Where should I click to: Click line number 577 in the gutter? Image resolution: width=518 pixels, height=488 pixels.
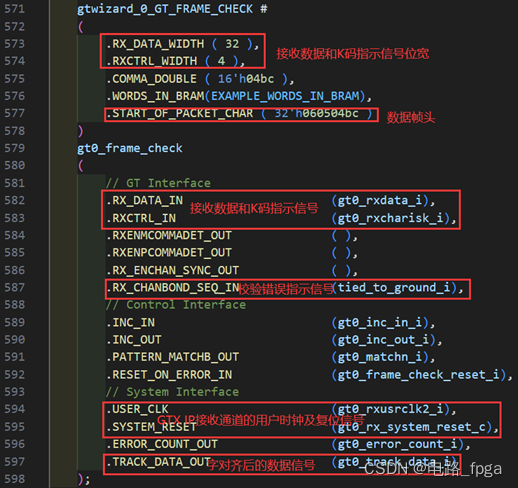[14, 114]
